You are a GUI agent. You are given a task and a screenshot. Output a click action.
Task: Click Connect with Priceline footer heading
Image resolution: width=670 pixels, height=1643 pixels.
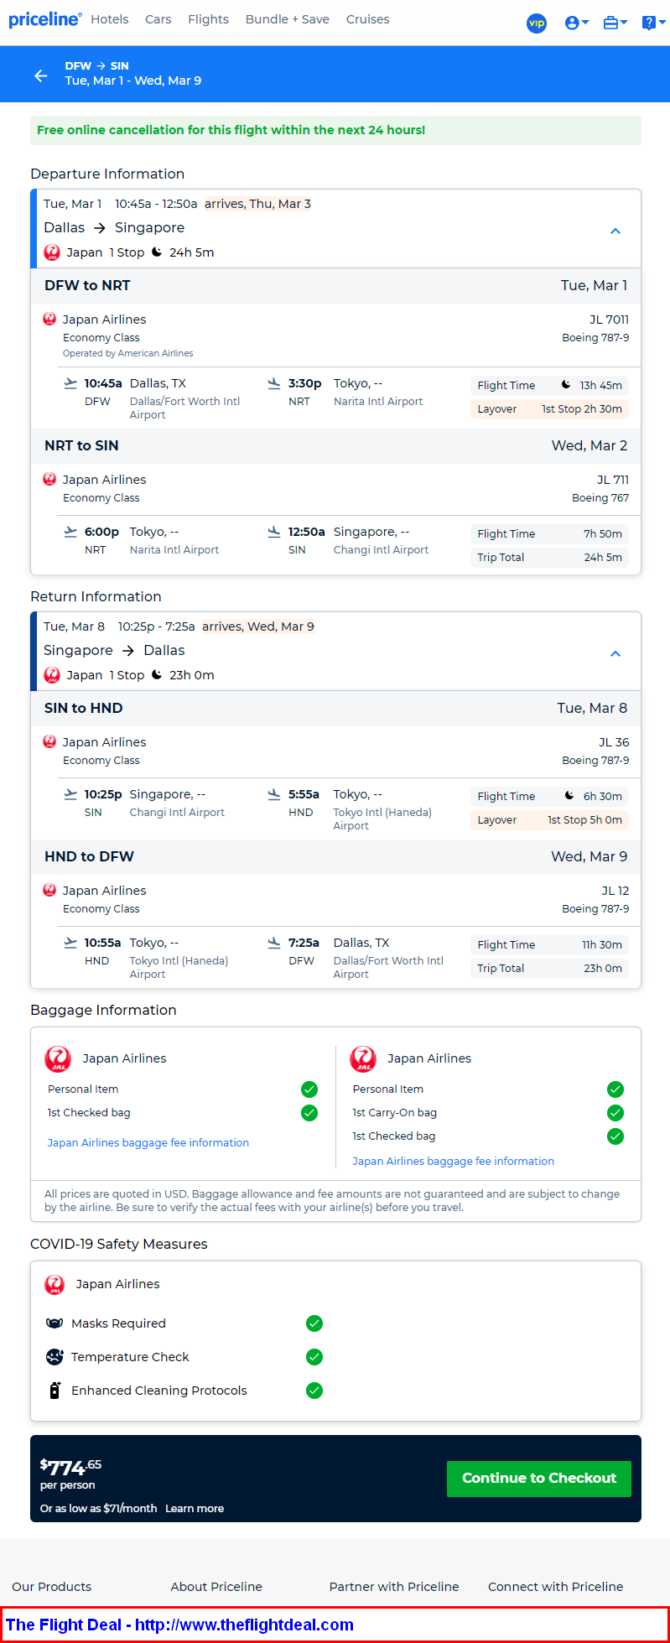(x=555, y=1586)
